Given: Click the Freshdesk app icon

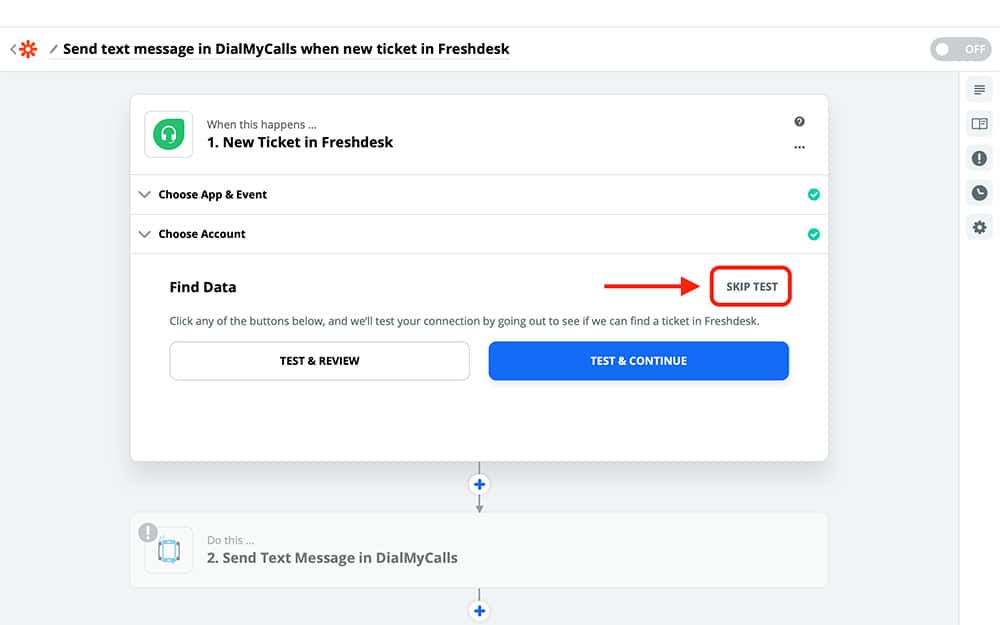Looking at the screenshot, I should tap(169, 134).
